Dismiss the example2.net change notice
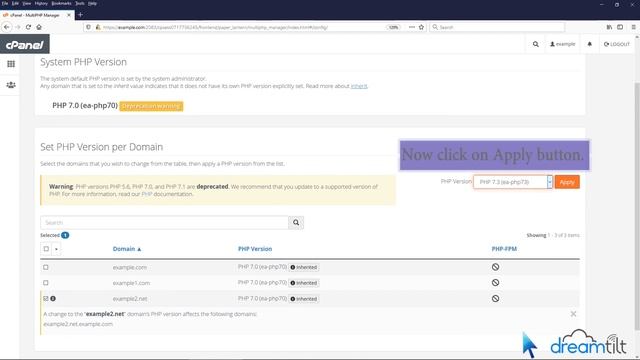The height and width of the screenshot is (360, 640). click(x=573, y=314)
